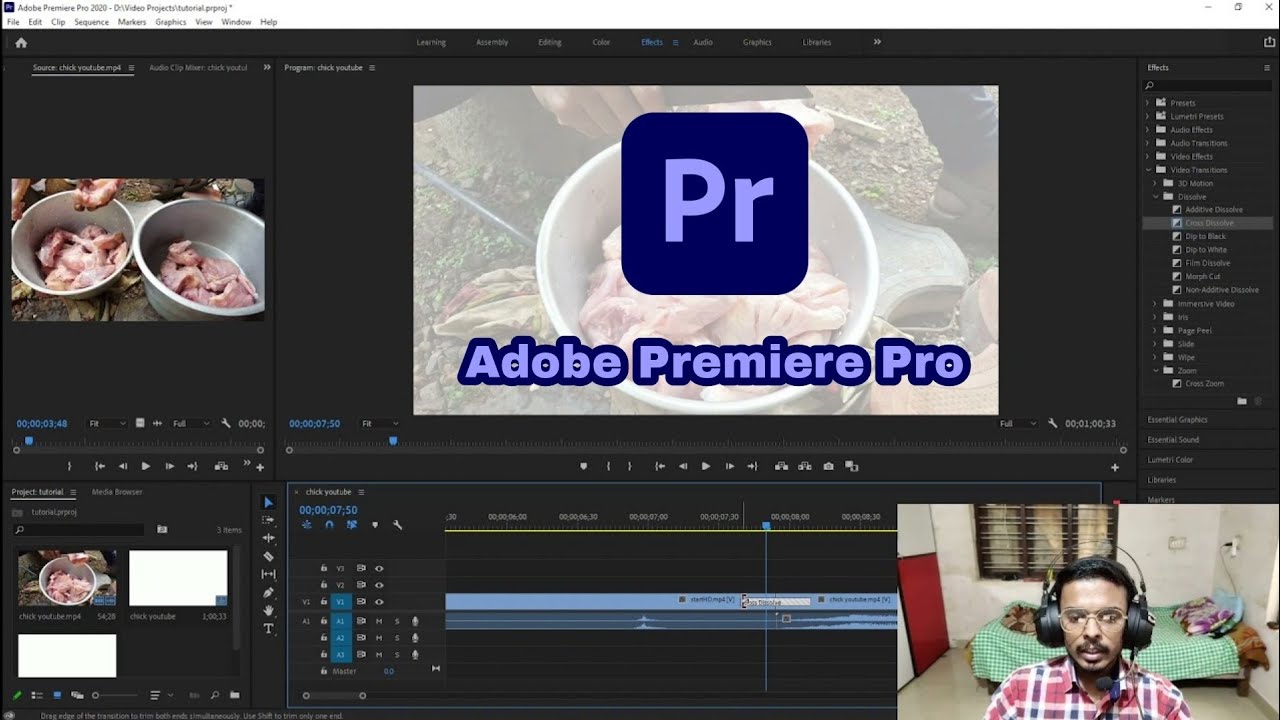
Task: Open Program monitor Fit zoom dropdown
Action: point(379,423)
